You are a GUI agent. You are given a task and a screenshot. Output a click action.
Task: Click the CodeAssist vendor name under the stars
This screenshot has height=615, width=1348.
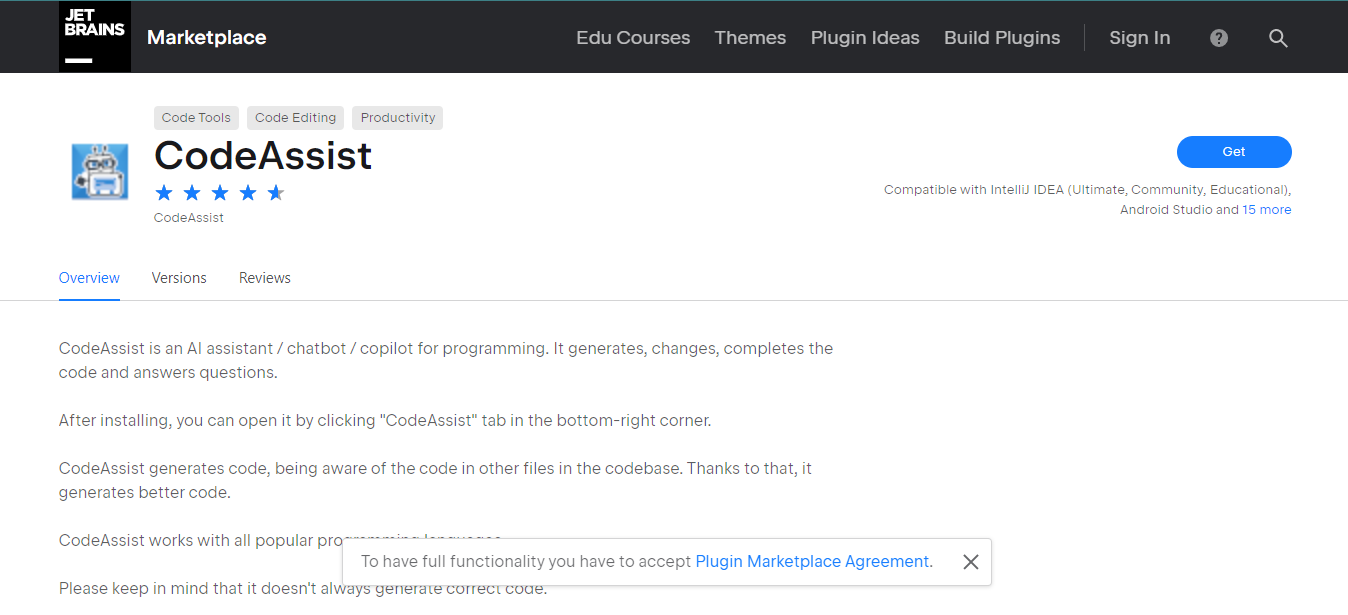tap(189, 217)
